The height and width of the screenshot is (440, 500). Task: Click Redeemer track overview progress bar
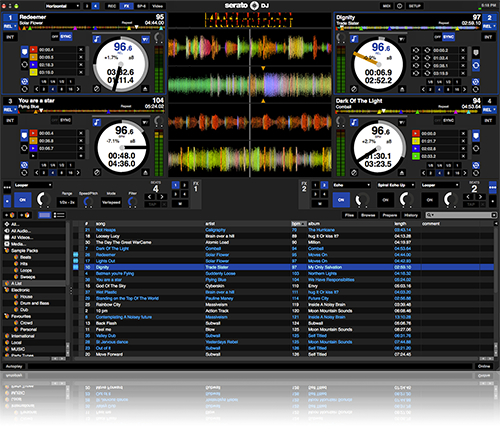[92, 28]
